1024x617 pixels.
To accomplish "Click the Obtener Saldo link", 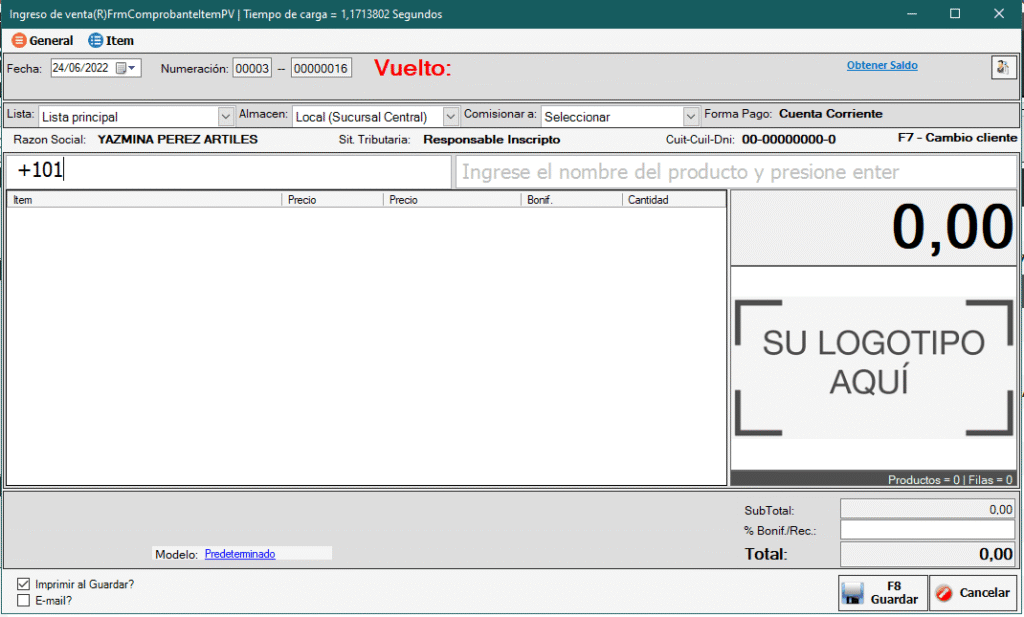I will (x=881, y=66).
